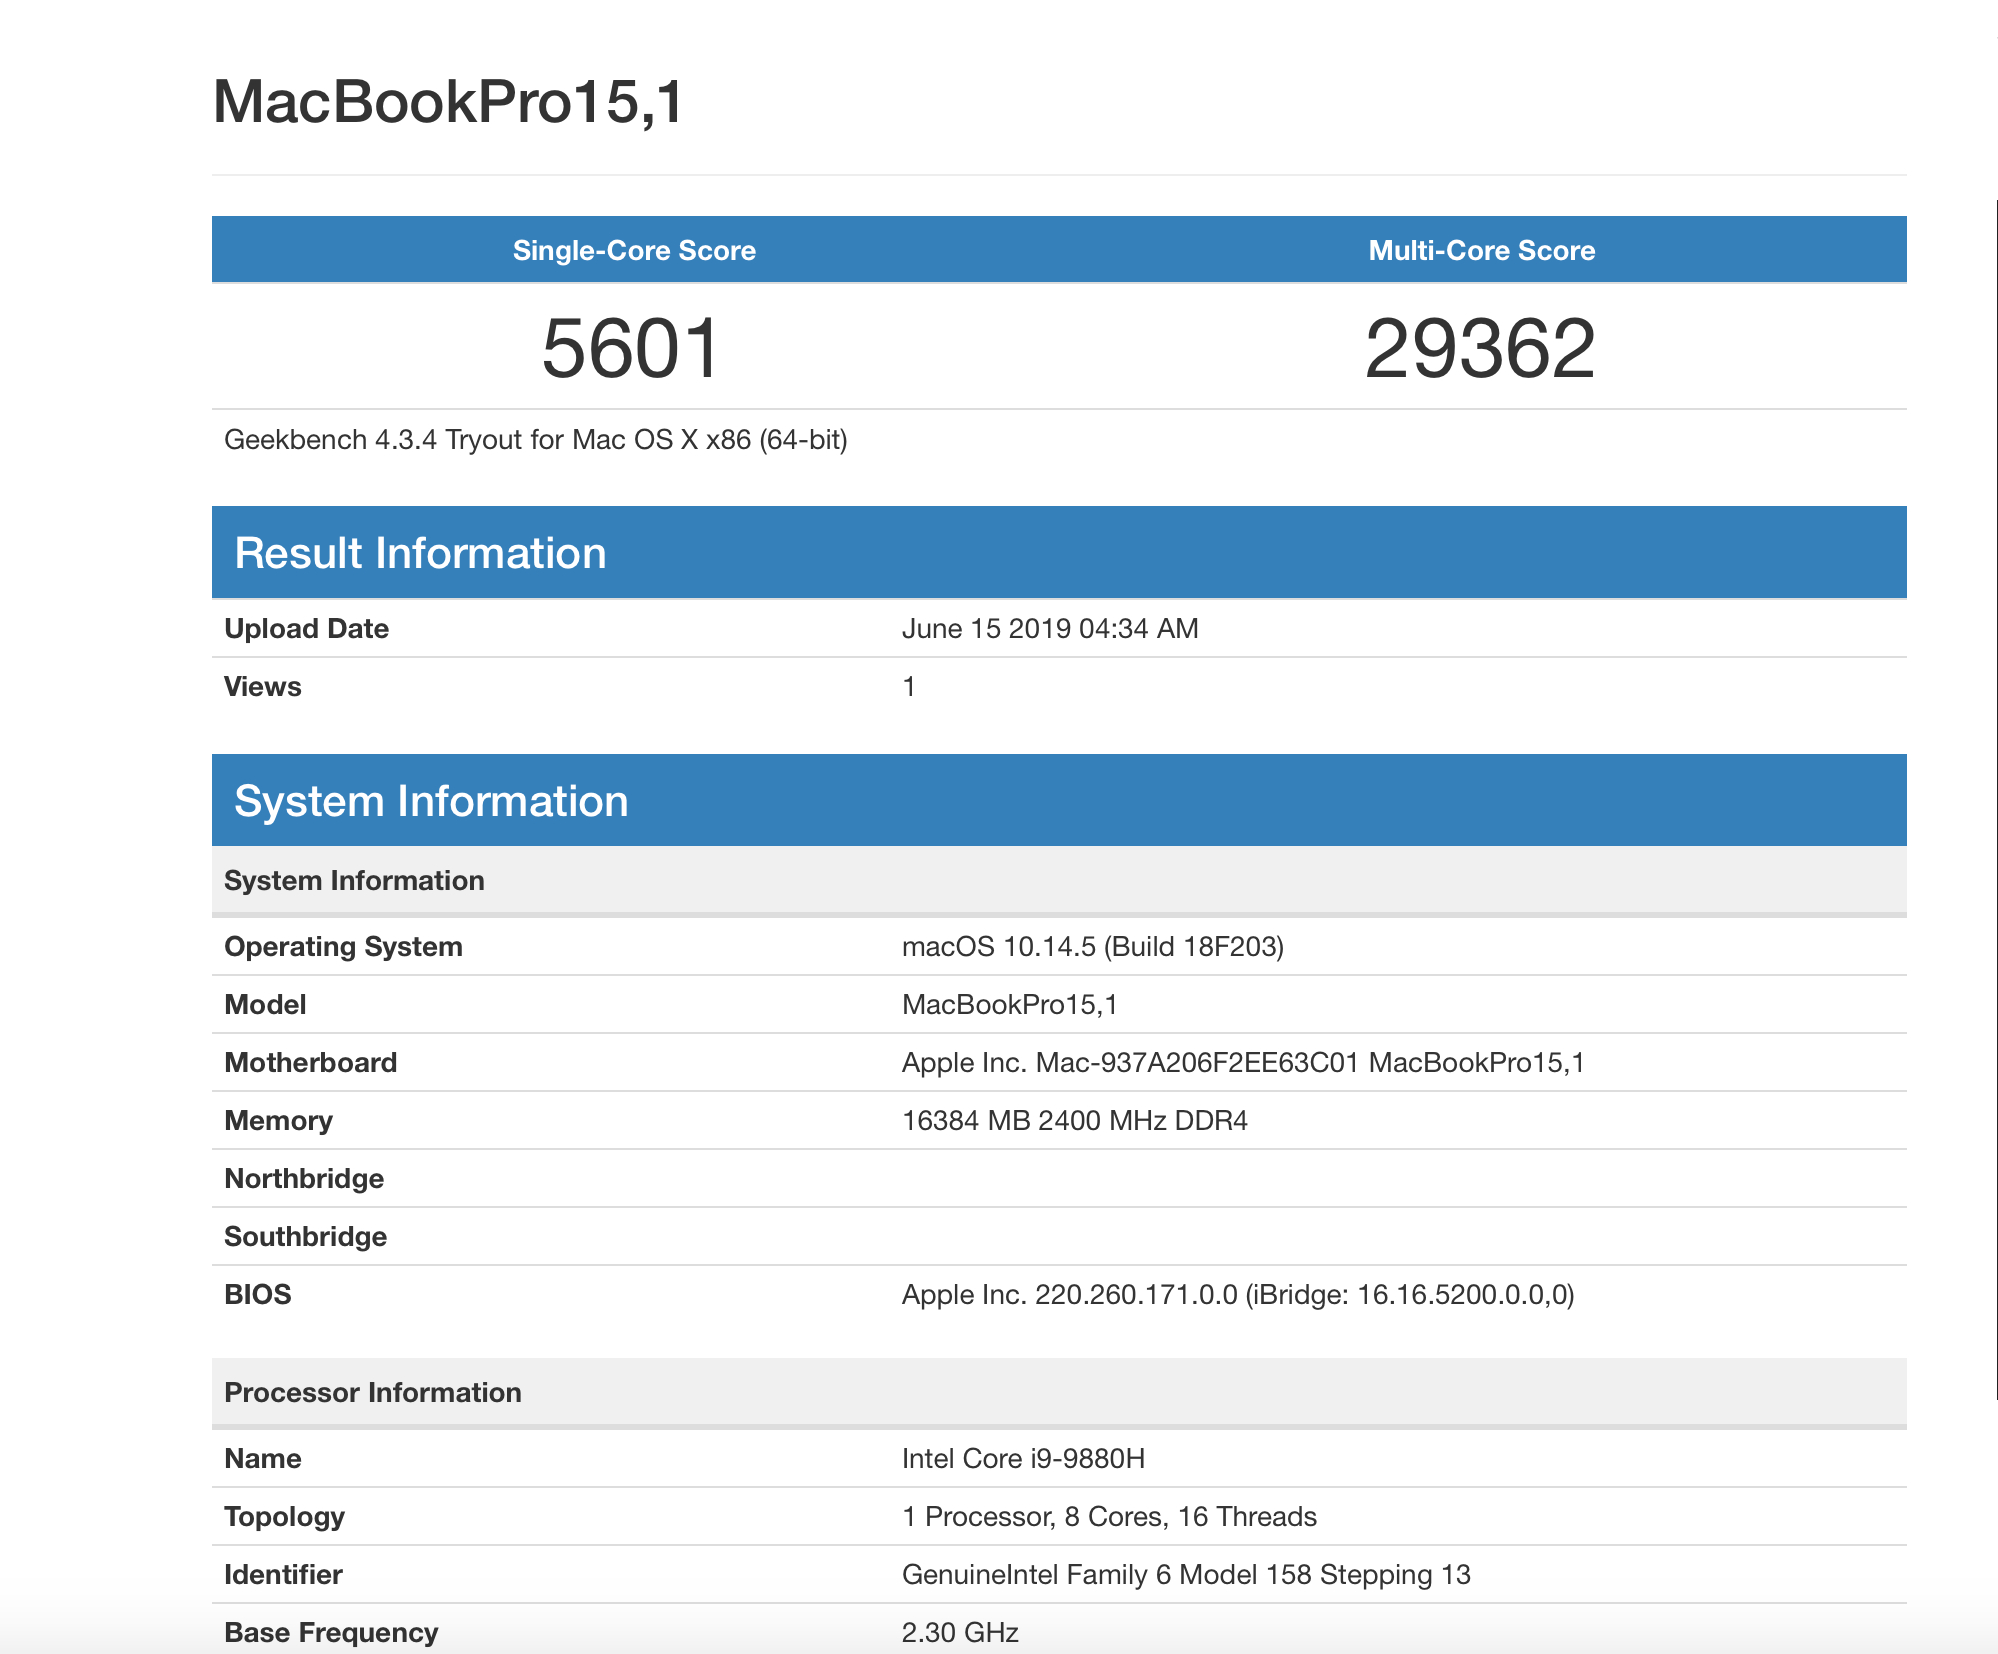Click the Northbridge label

pyautogui.click(x=304, y=1179)
